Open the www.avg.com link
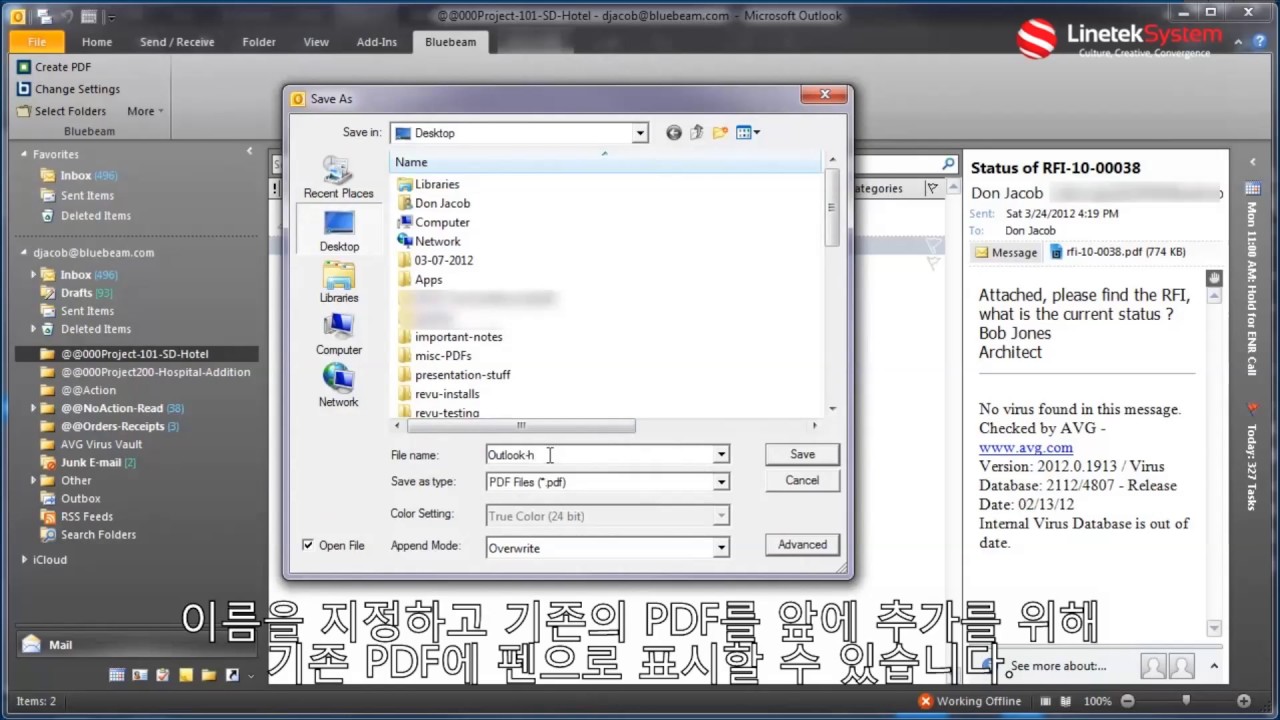 click(x=1026, y=447)
